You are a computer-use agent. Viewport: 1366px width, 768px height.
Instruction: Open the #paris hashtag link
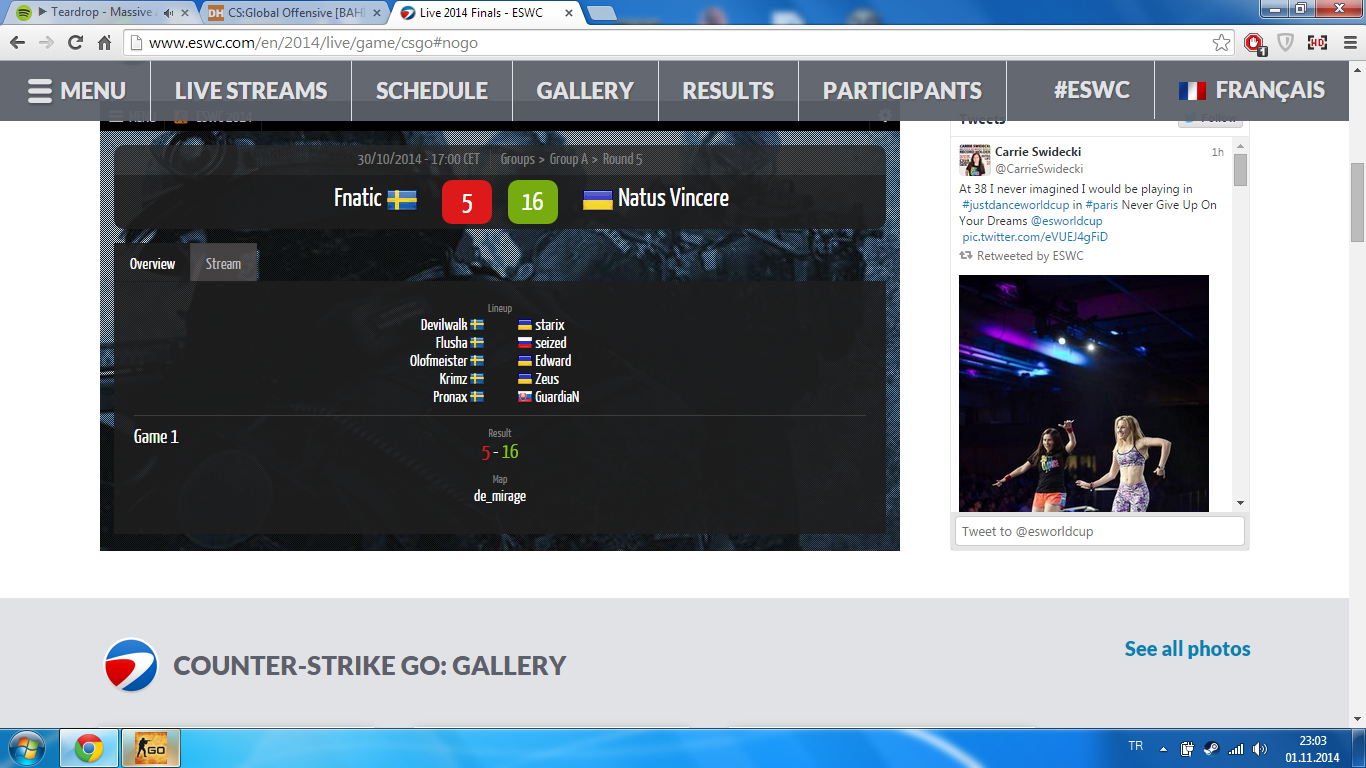click(x=1103, y=204)
